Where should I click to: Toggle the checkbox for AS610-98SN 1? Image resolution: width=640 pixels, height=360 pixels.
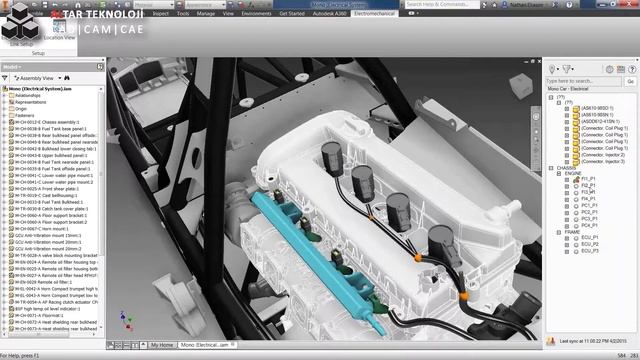pos(567,116)
